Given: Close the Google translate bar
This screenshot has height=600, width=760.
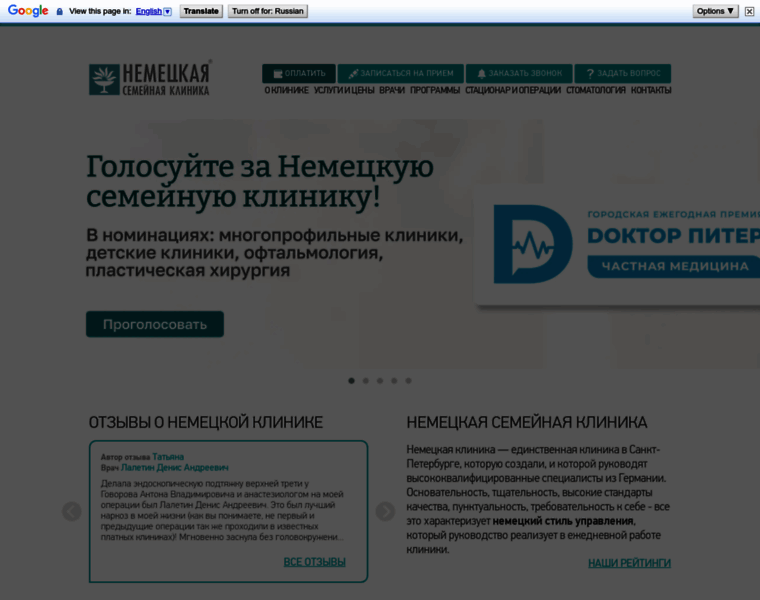Looking at the screenshot, I should click(x=749, y=11).
